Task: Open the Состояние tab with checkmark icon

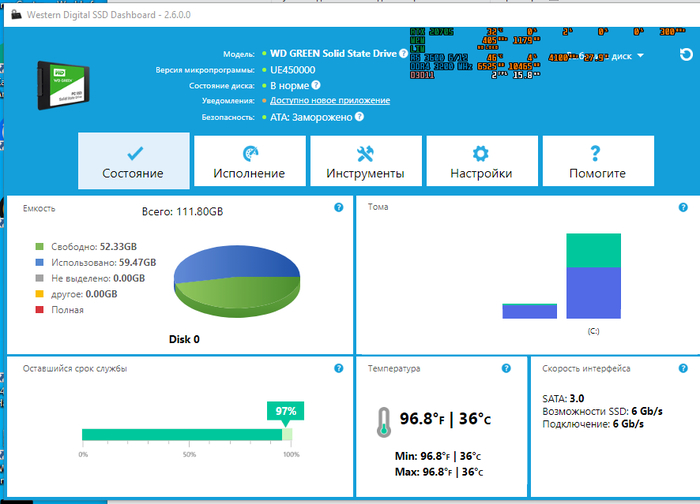Action: click(133, 161)
